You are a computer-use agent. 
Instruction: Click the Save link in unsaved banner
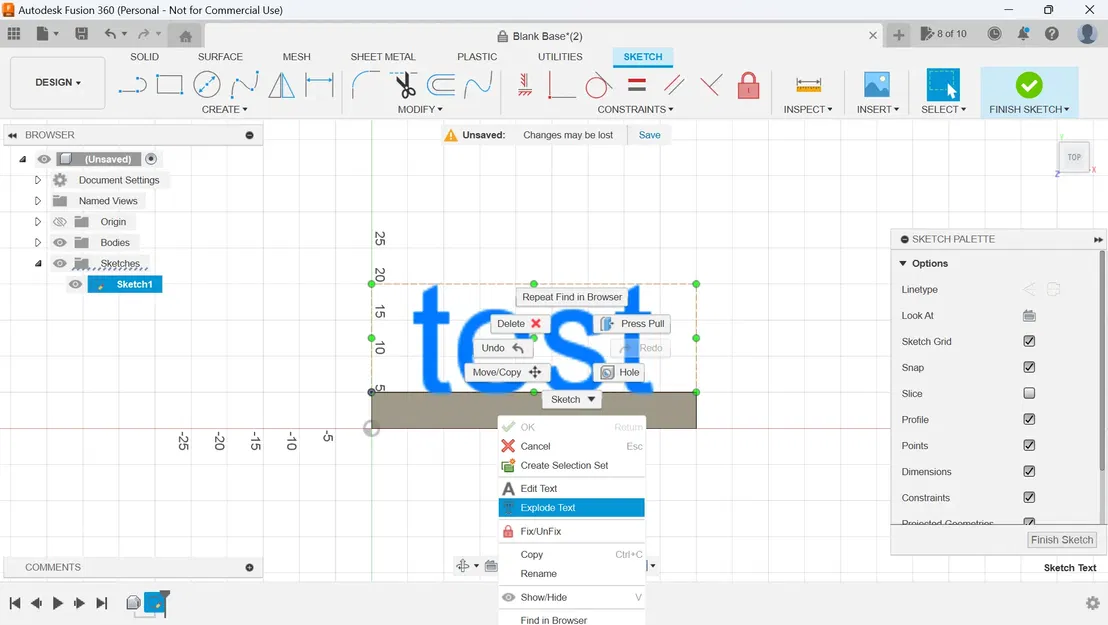click(x=649, y=135)
